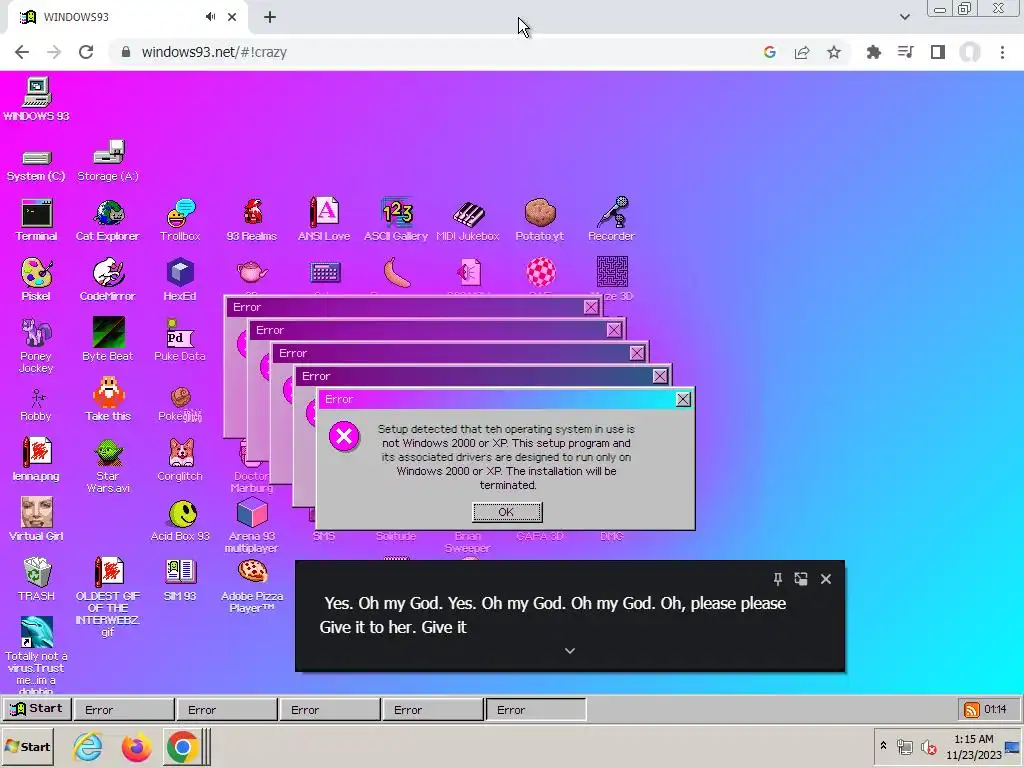Launch Firefox from host taskbar
The width and height of the screenshot is (1024, 768).
[x=136, y=746]
